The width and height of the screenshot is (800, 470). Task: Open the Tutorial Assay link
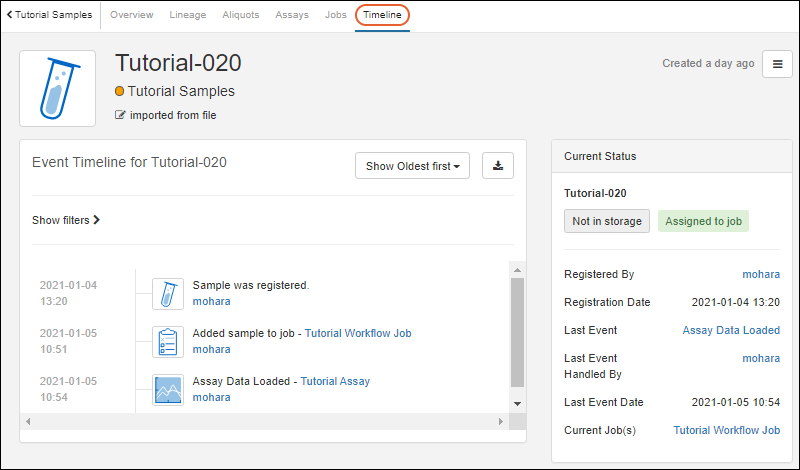335,382
